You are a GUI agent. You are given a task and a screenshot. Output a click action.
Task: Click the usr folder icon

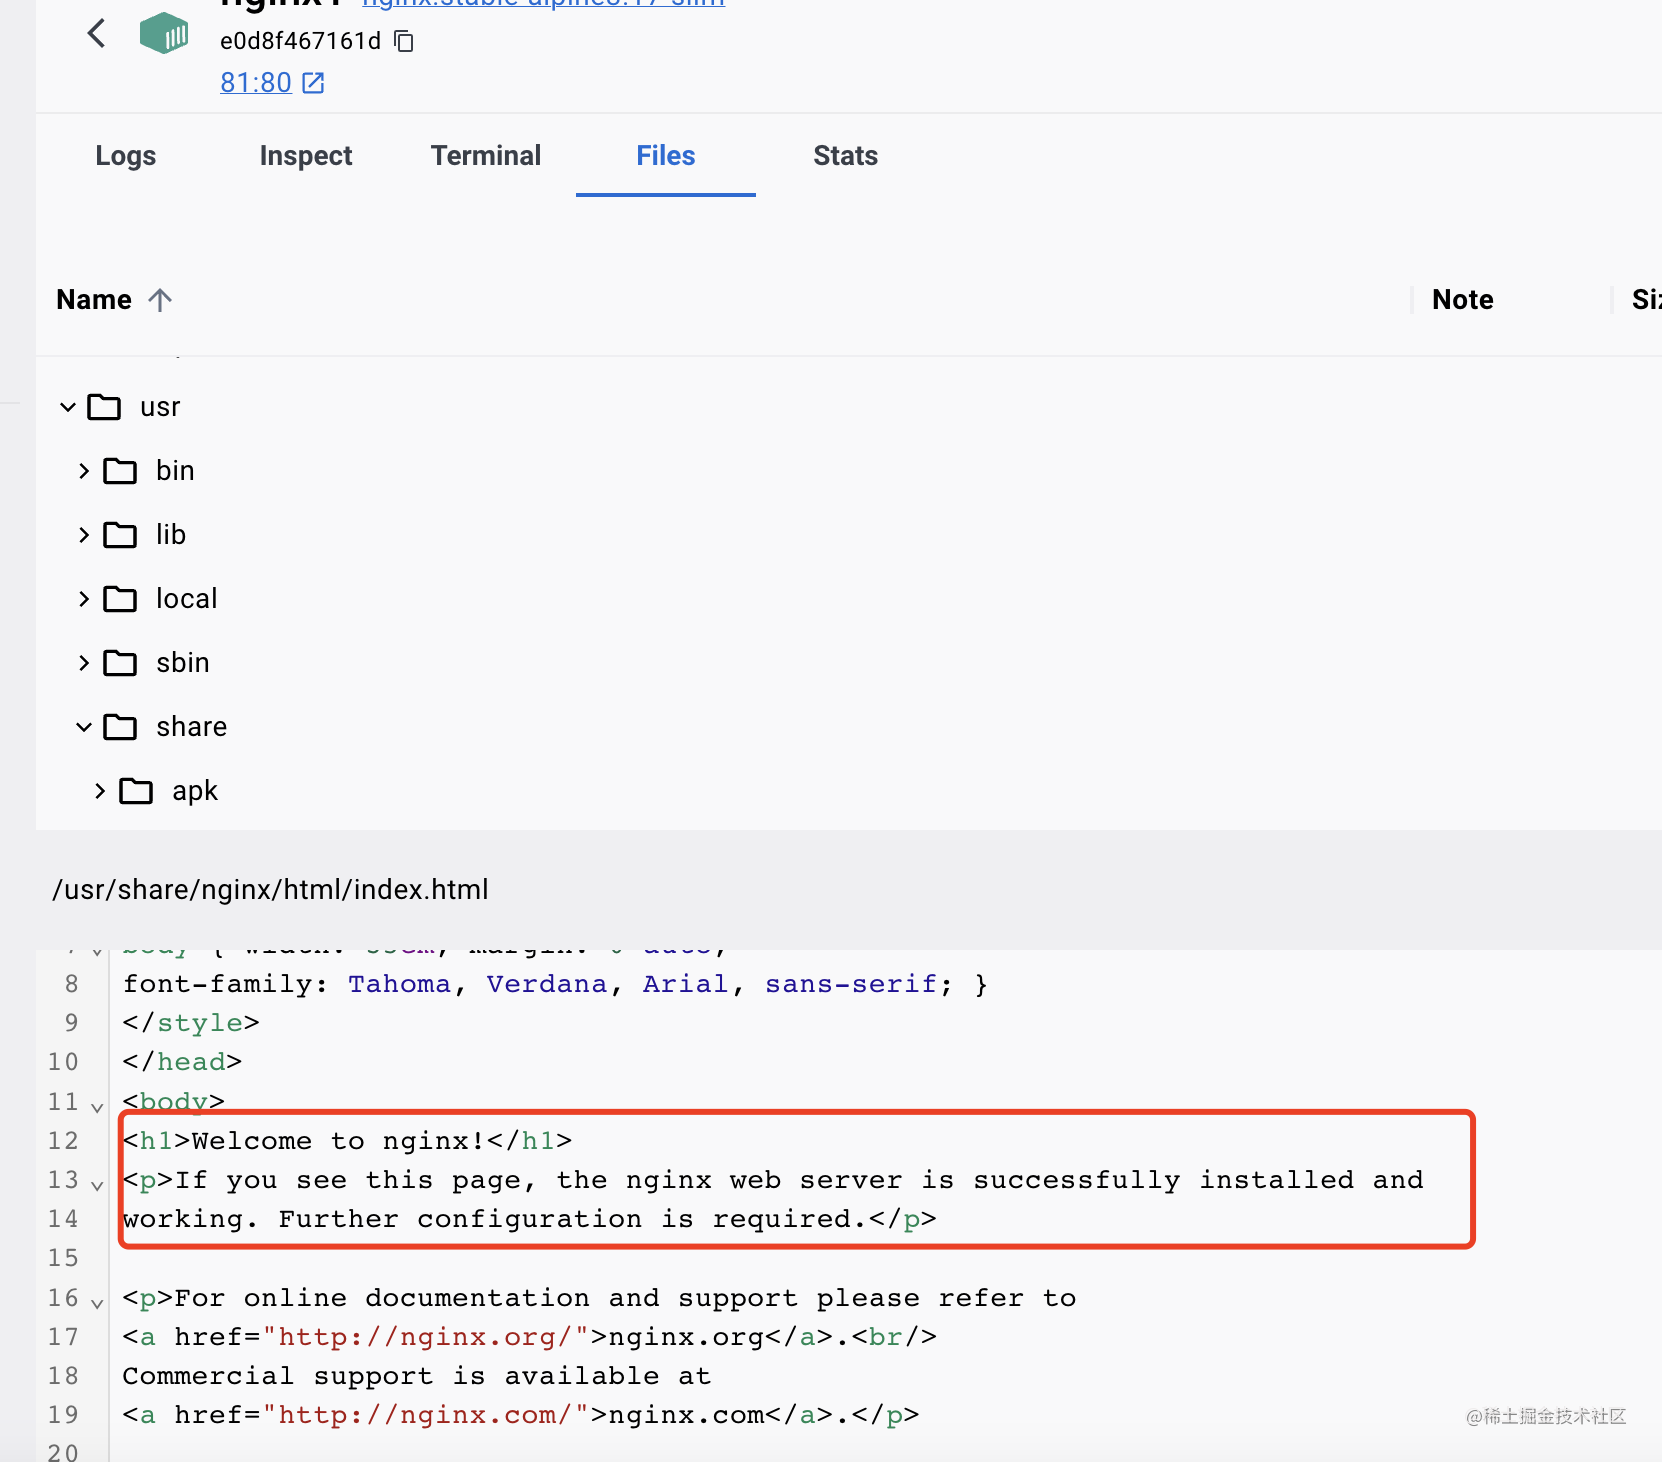104,407
